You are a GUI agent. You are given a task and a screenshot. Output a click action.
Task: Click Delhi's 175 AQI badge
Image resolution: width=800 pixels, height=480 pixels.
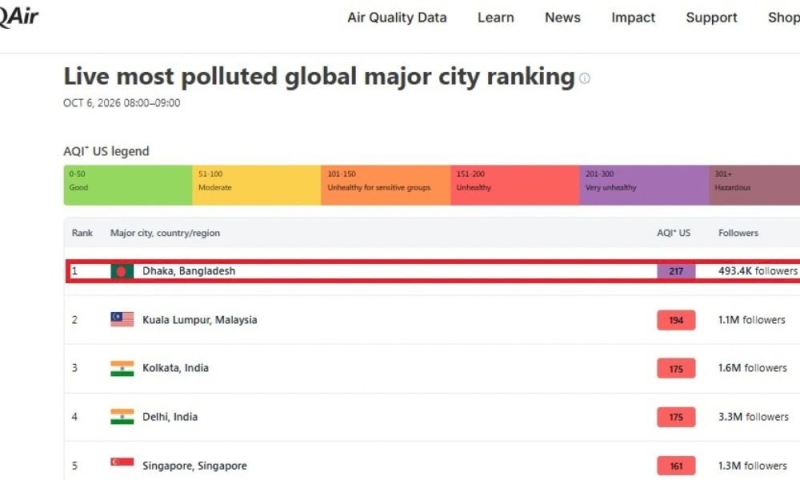tap(676, 417)
